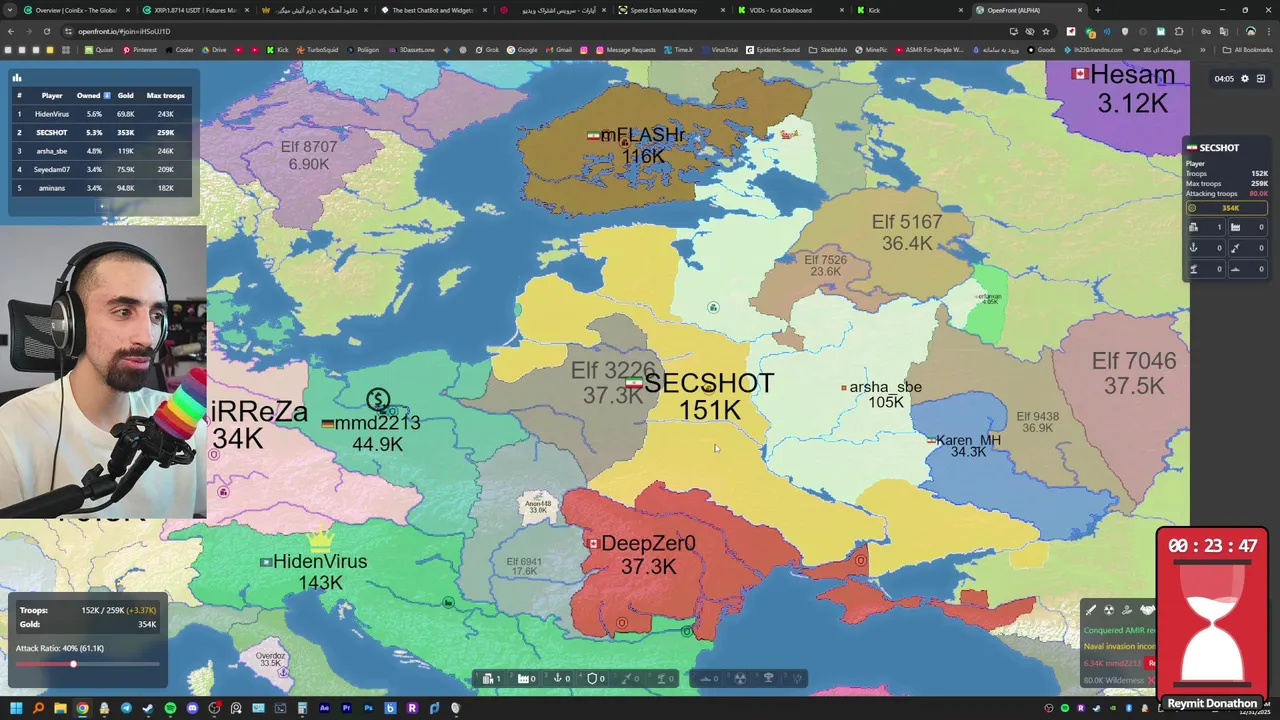The width and height of the screenshot is (1280, 720).
Task: Click the SAM launcher icon in SECSHOT panel
Action: 1194,269
